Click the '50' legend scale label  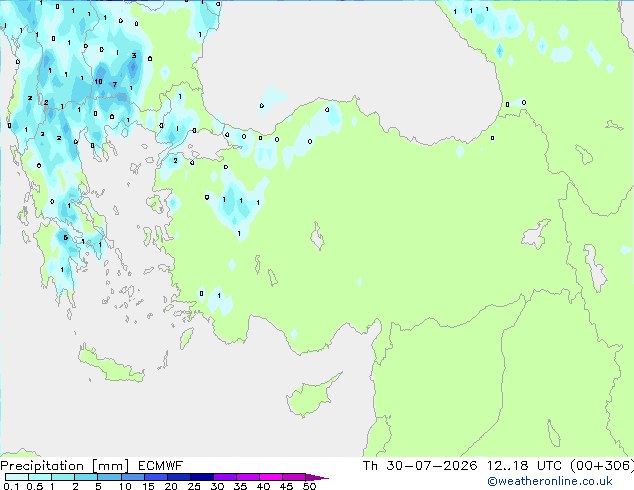point(310,486)
